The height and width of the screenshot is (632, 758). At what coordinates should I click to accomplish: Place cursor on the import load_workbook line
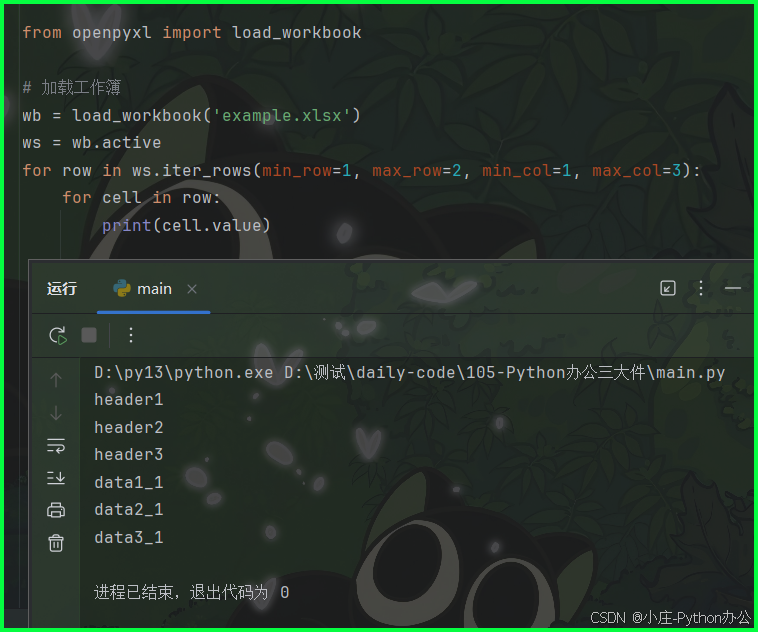click(192, 32)
